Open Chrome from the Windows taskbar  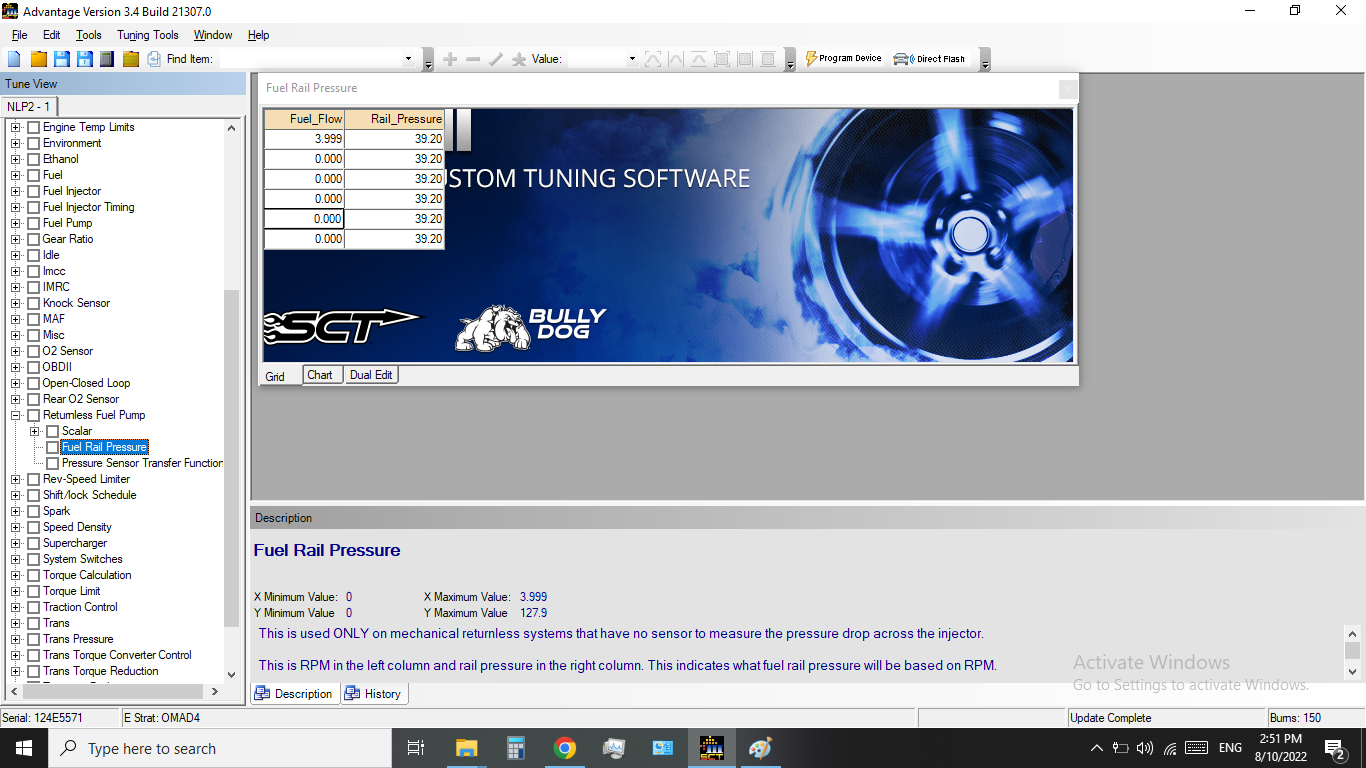[x=565, y=748]
